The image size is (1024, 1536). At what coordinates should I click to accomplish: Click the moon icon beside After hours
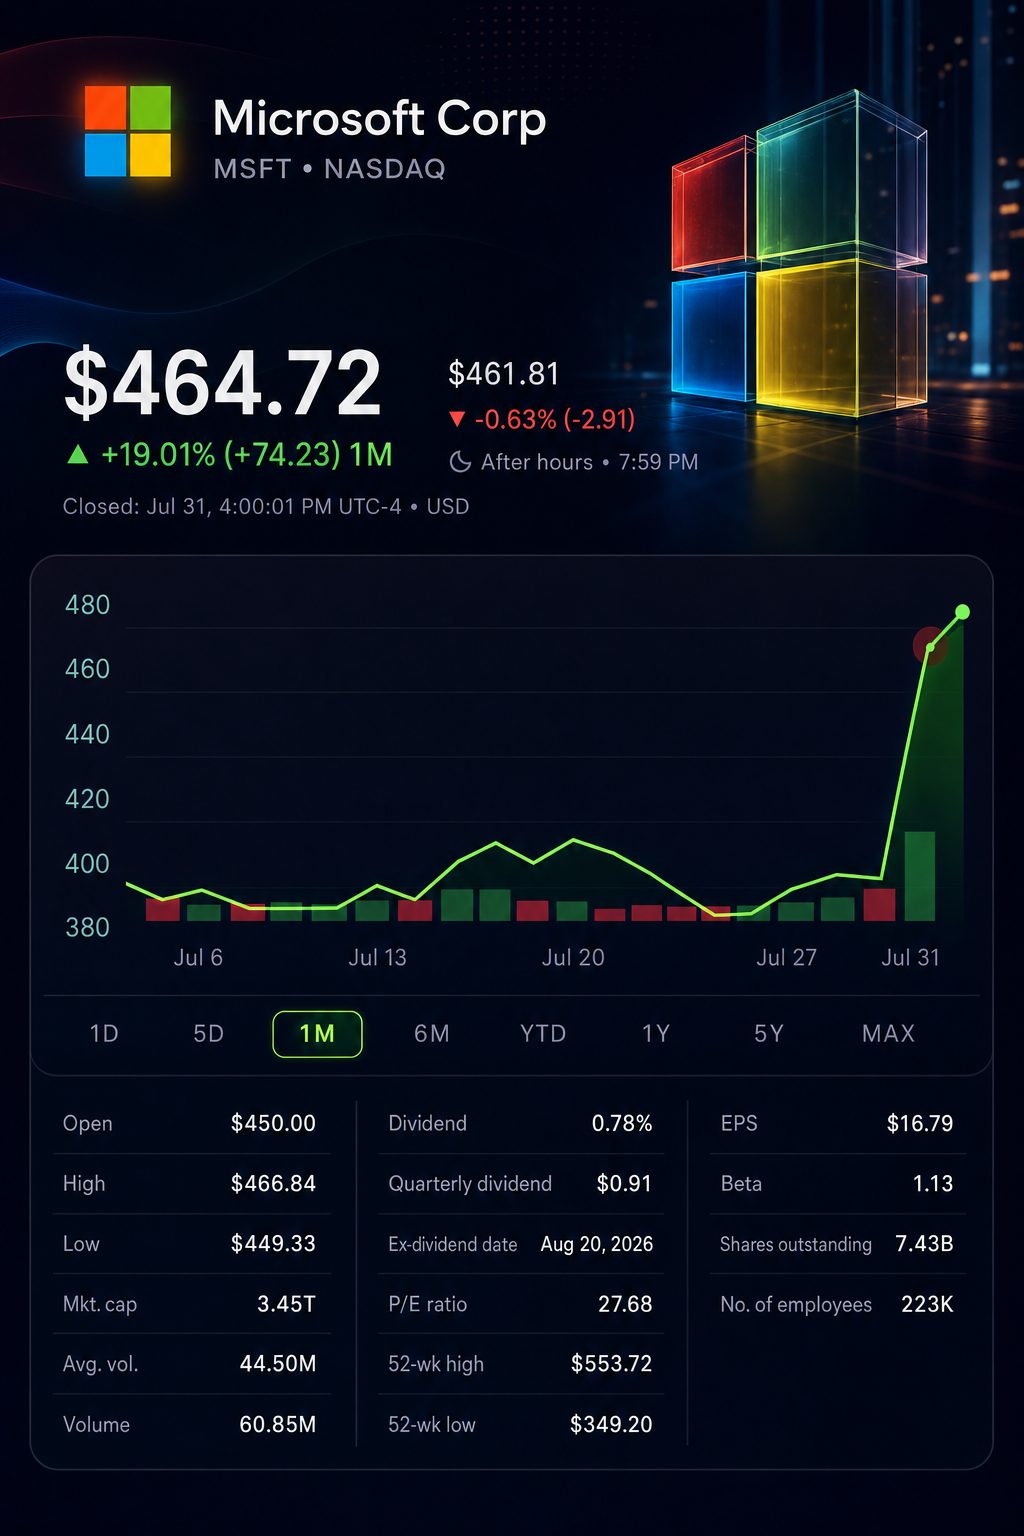point(460,462)
